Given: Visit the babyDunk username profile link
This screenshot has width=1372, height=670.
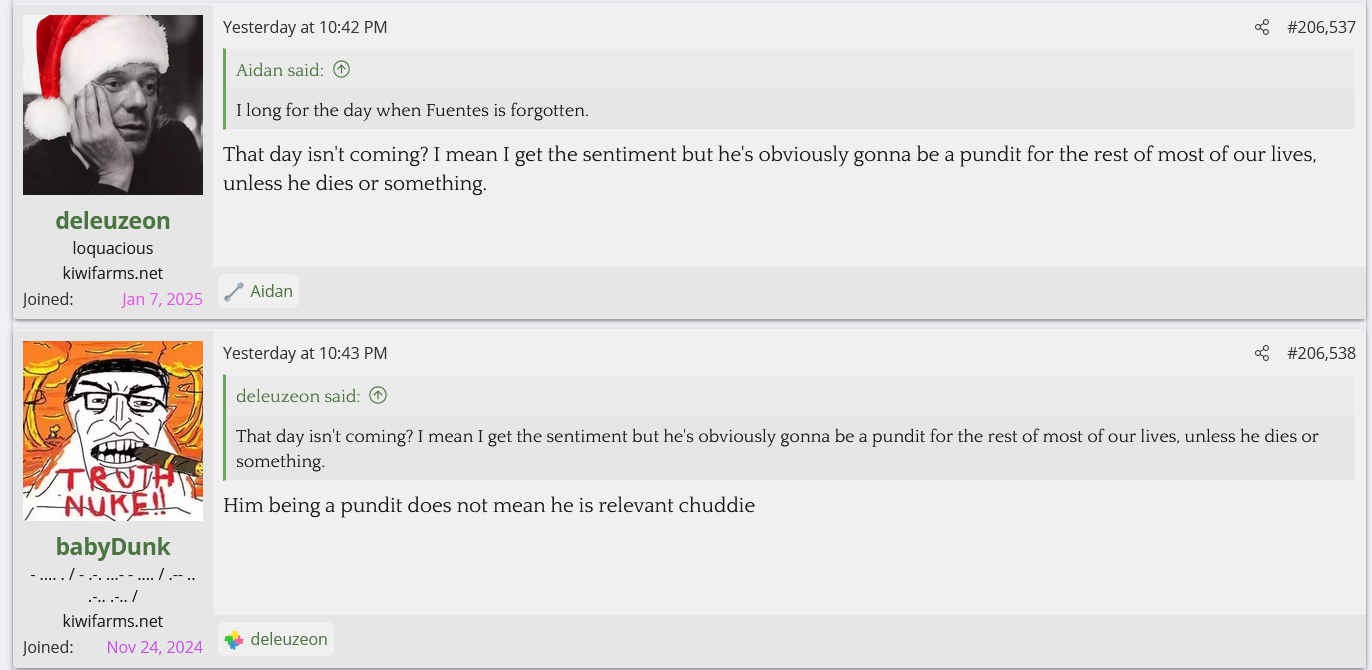Looking at the screenshot, I should click(x=113, y=547).
